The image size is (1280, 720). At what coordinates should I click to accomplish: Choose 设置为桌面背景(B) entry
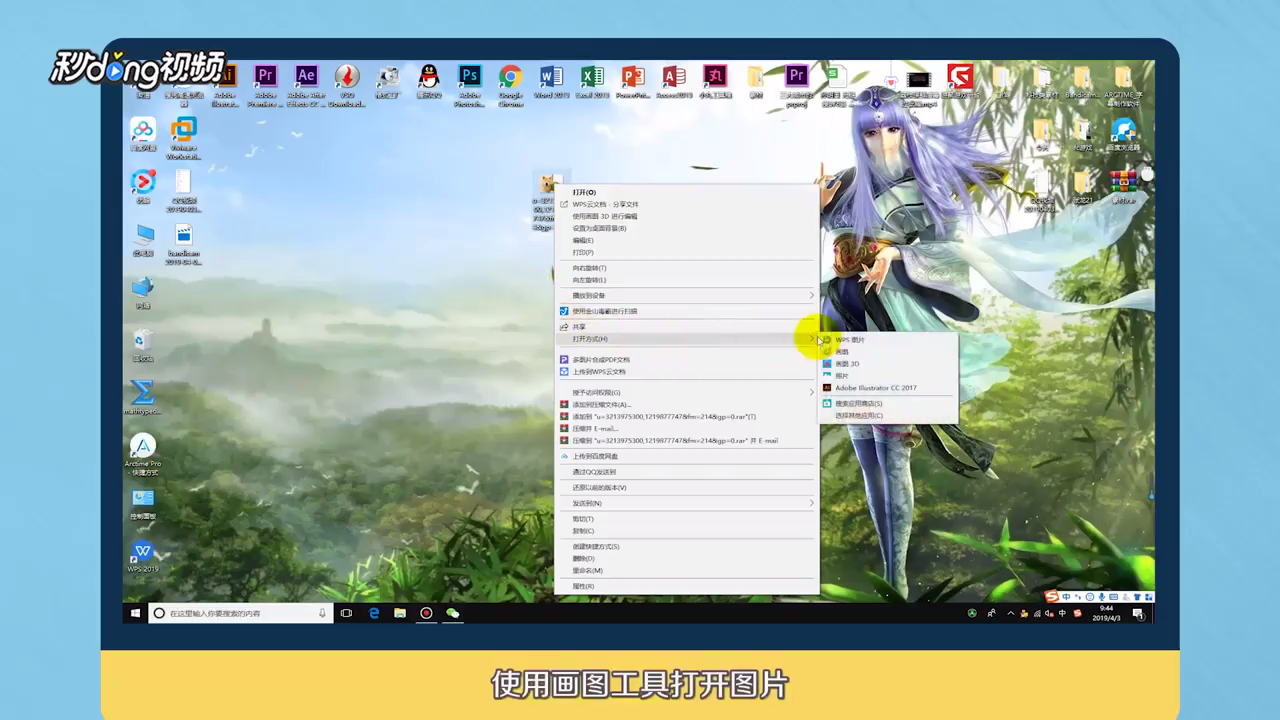687,228
